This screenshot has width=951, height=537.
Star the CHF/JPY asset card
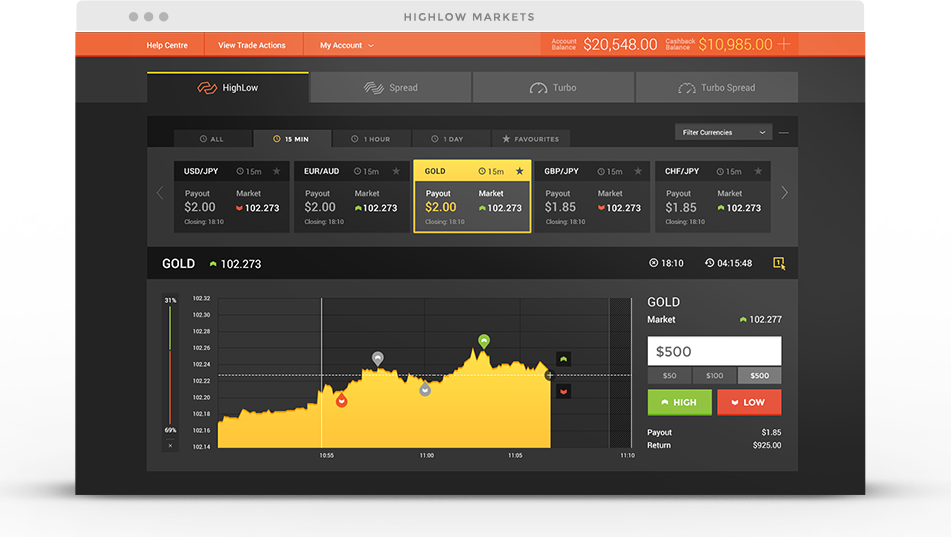tap(759, 171)
